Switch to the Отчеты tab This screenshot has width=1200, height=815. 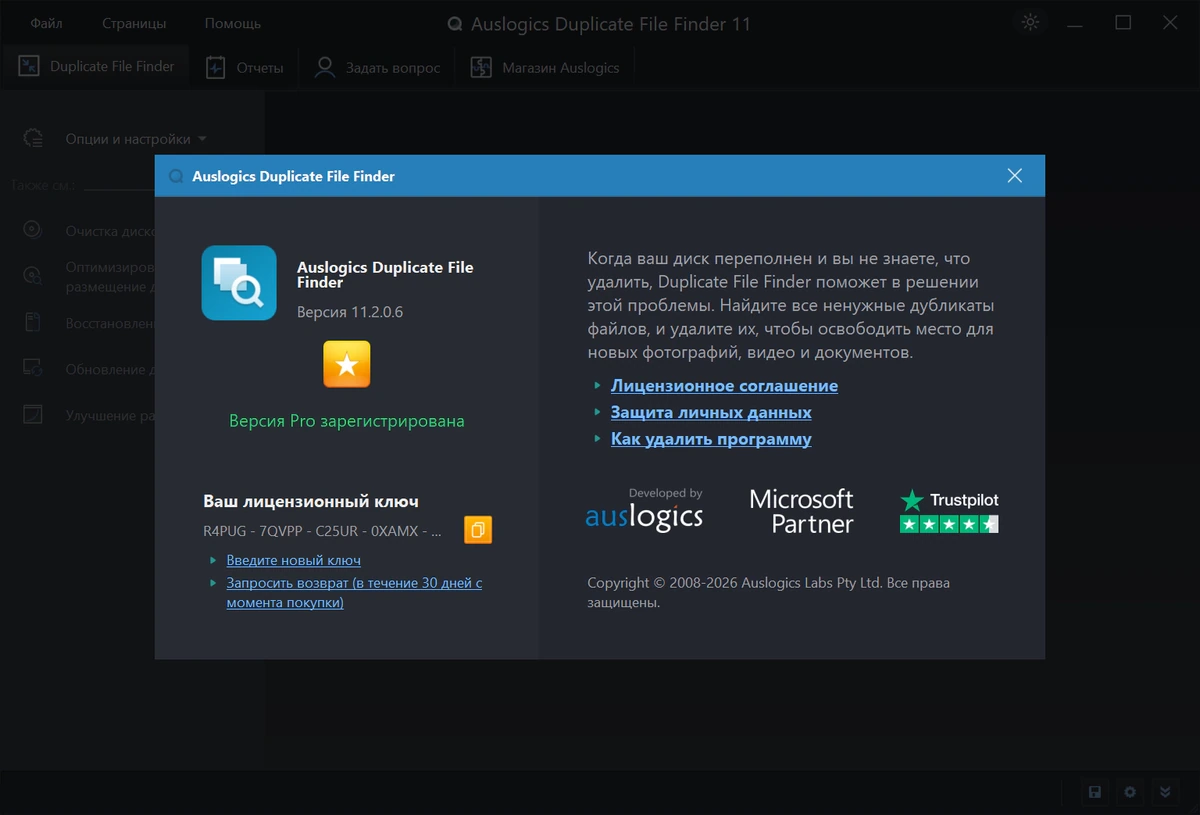(x=246, y=67)
